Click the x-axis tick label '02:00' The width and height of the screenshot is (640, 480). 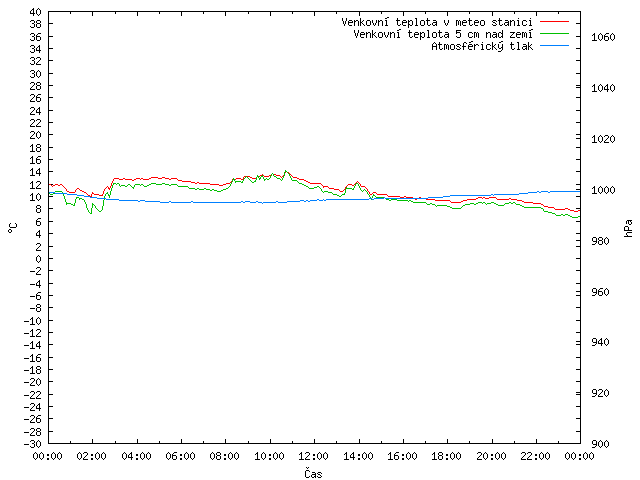click(x=92, y=456)
